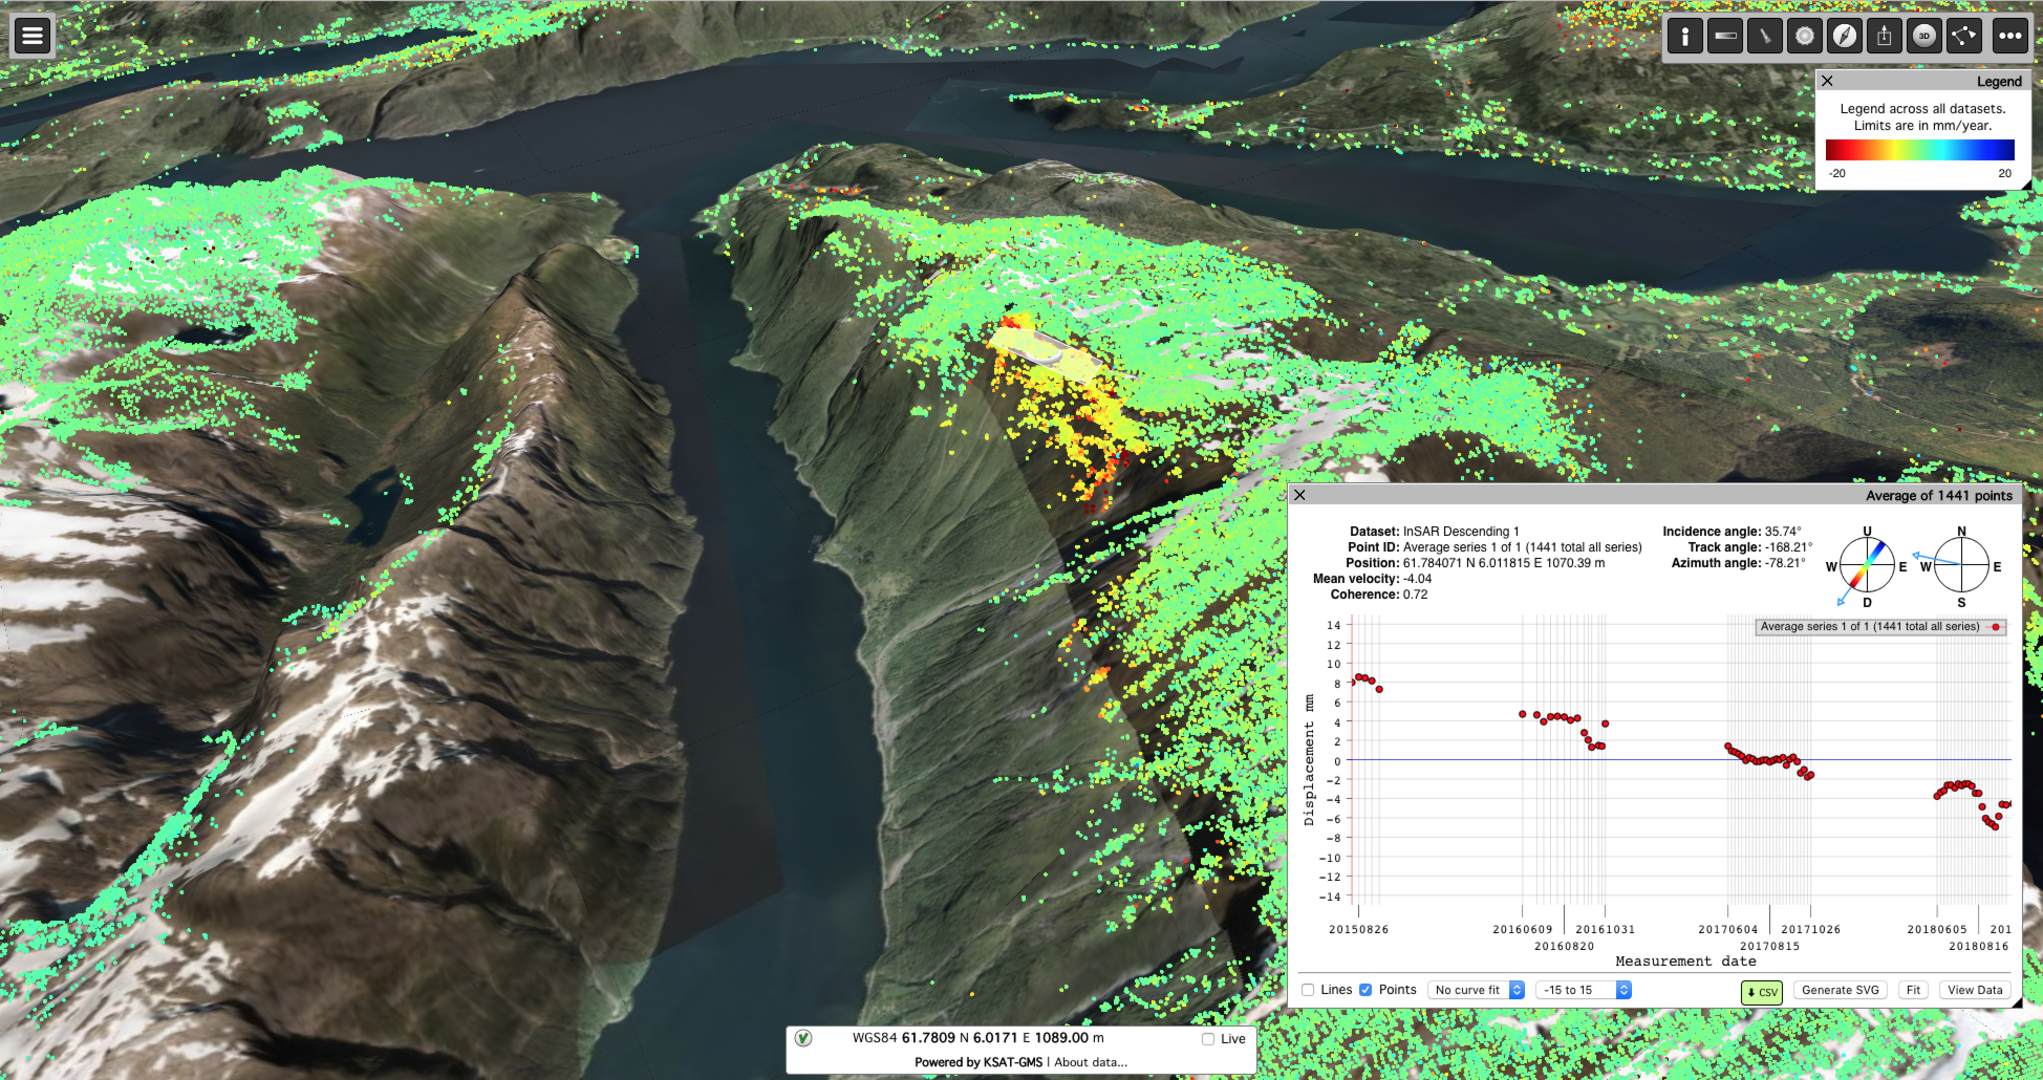
Task: Toggle the Live coordinates checkbox
Action: coord(1208,1039)
